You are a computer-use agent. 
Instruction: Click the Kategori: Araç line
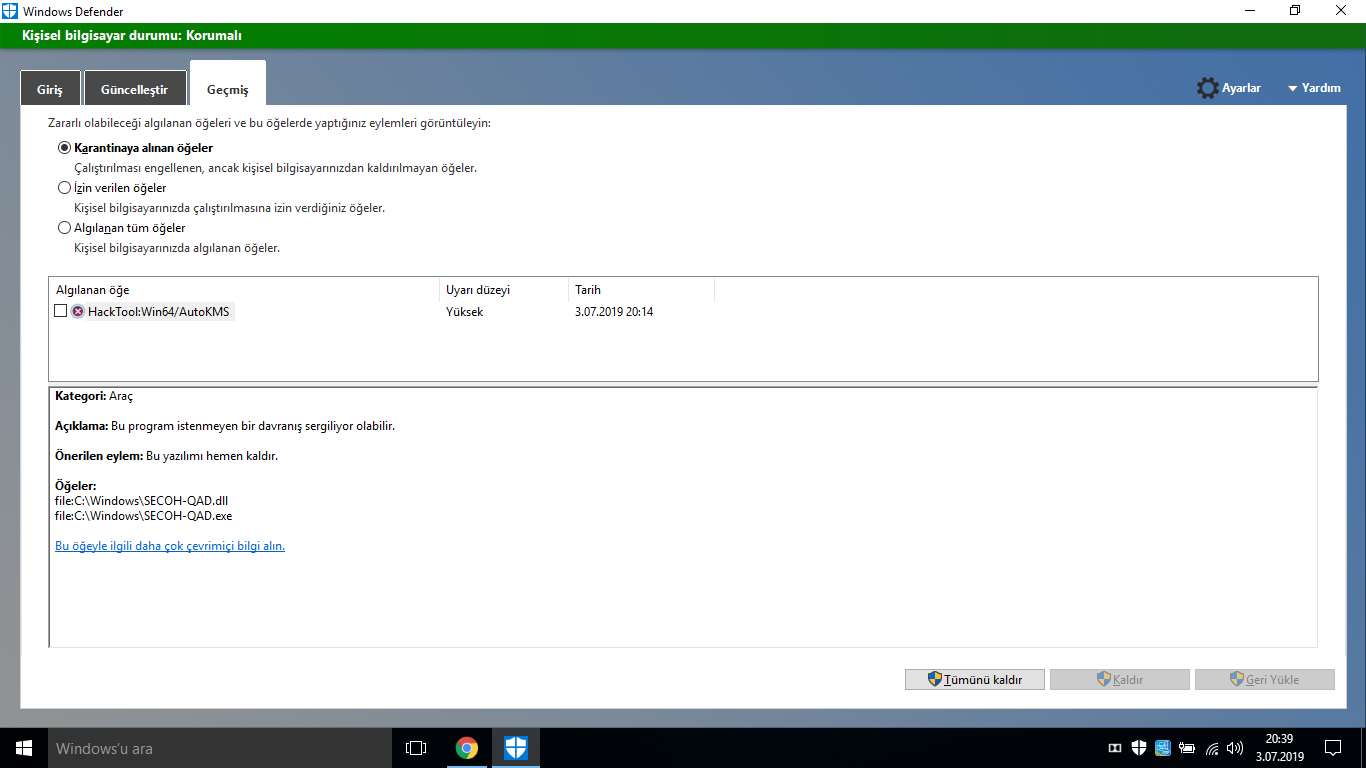tap(94, 396)
